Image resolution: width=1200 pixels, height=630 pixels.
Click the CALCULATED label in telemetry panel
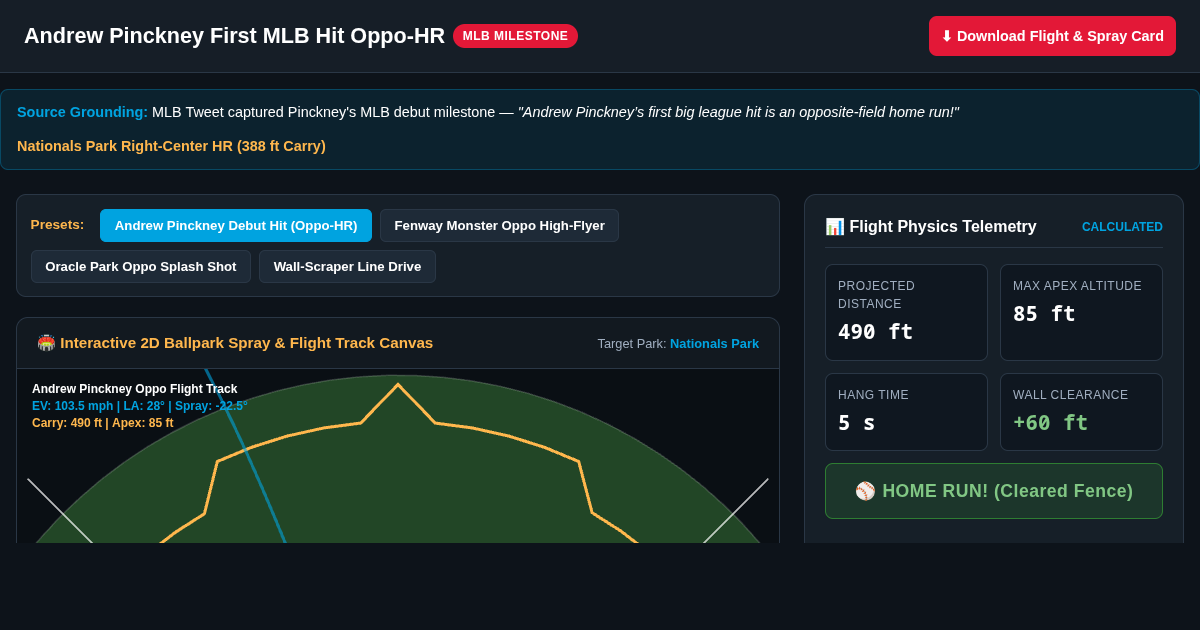pyautogui.click(x=1122, y=227)
